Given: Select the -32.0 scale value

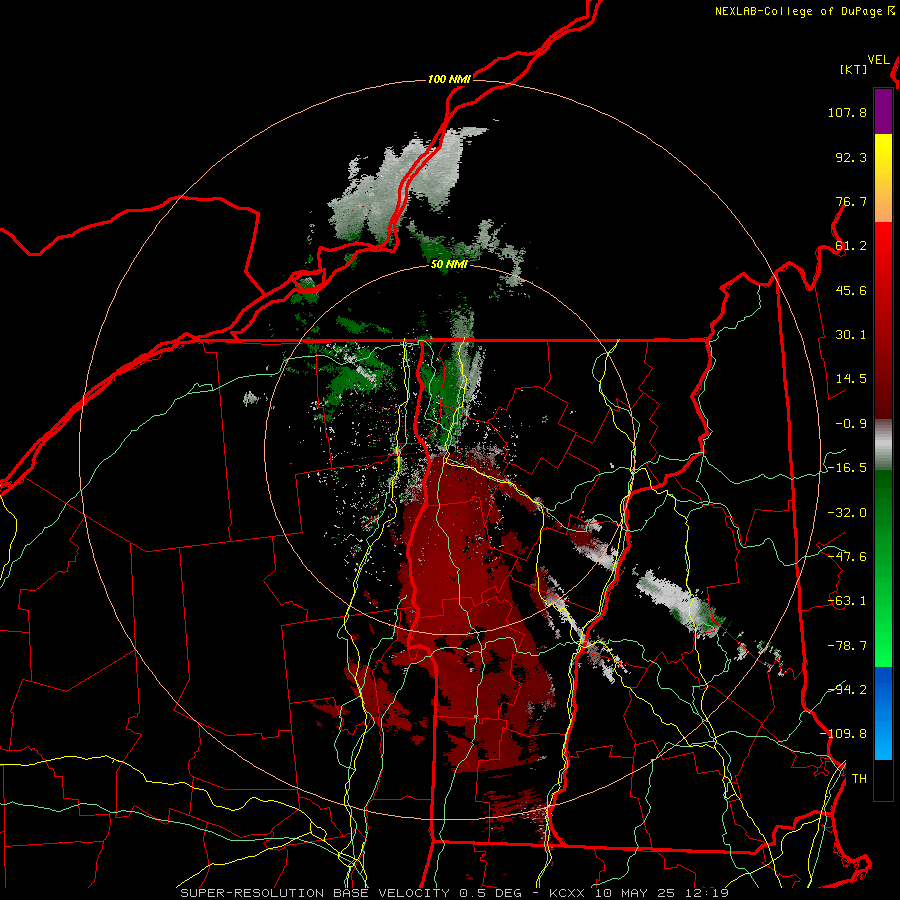Looking at the screenshot, I should (847, 513).
